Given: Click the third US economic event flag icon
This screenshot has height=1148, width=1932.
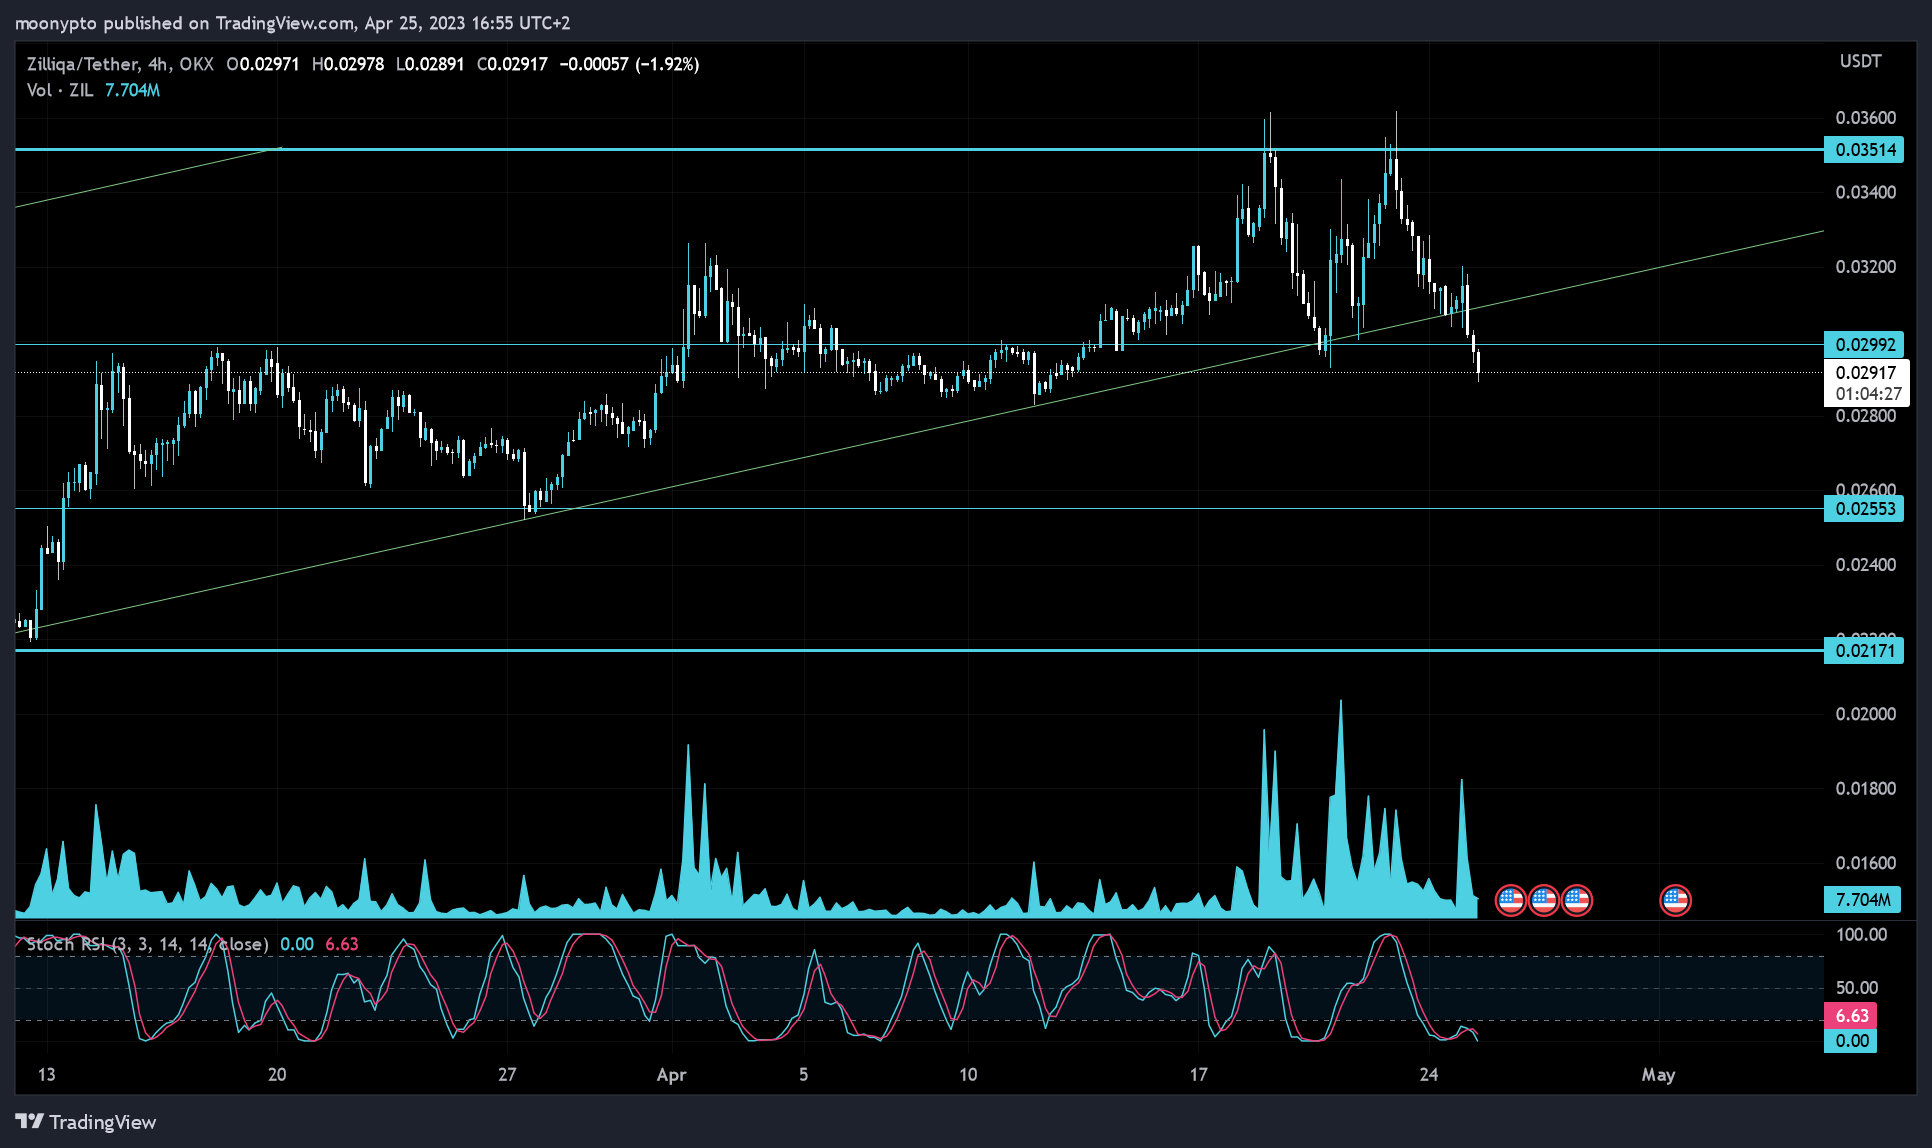Looking at the screenshot, I should coord(1576,900).
